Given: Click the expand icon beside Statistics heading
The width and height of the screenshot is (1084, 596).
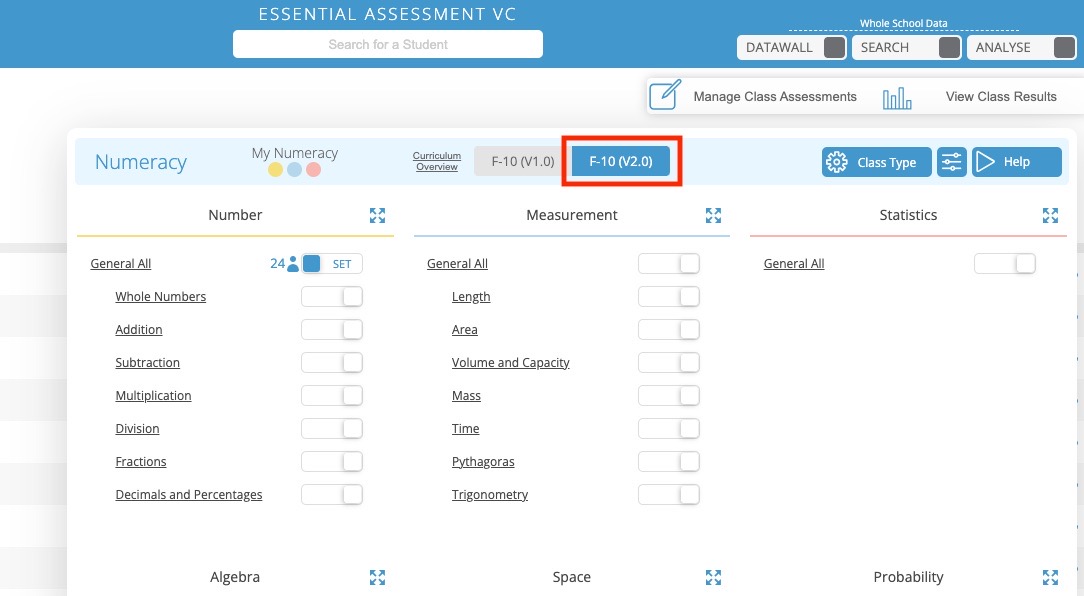Looking at the screenshot, I should point(1050,215).
